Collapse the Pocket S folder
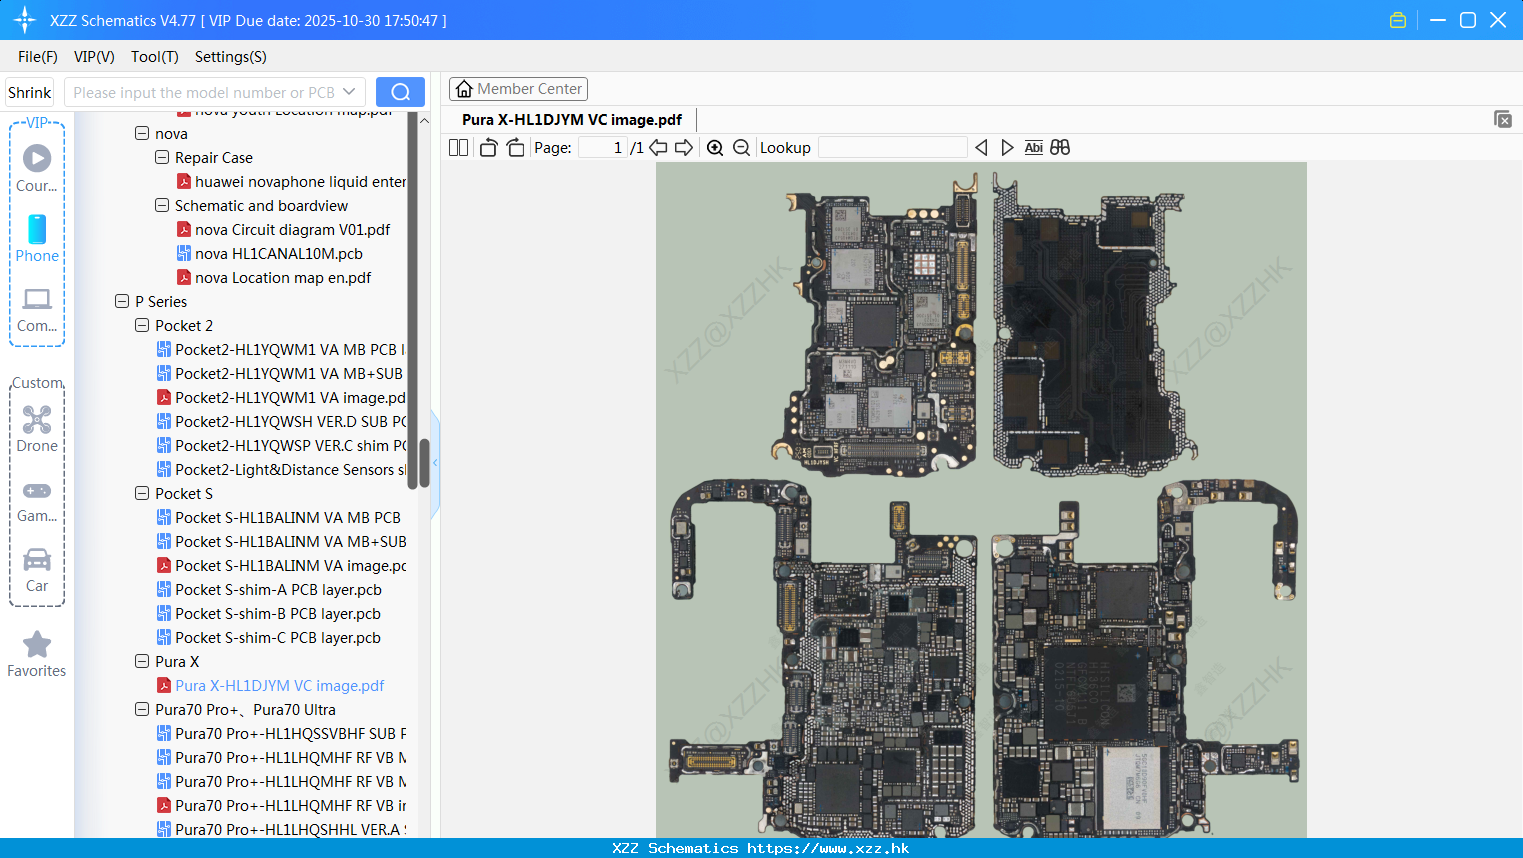Image resolution: width=1523 pixels, height=858 pixels. pos(142,493)
